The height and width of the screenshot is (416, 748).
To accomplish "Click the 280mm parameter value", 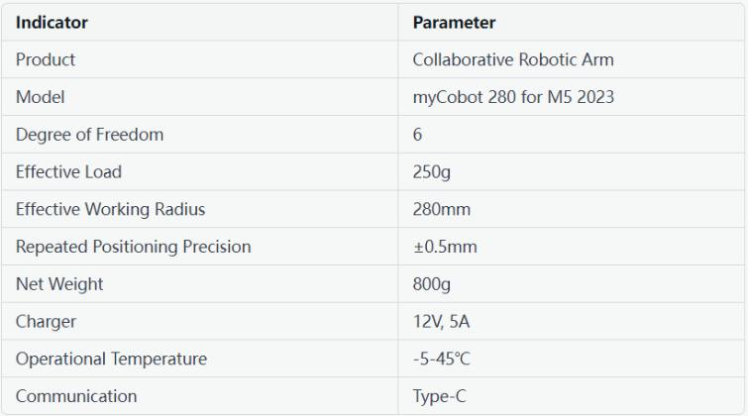I will pyautogui.click(x=441, y=210).
